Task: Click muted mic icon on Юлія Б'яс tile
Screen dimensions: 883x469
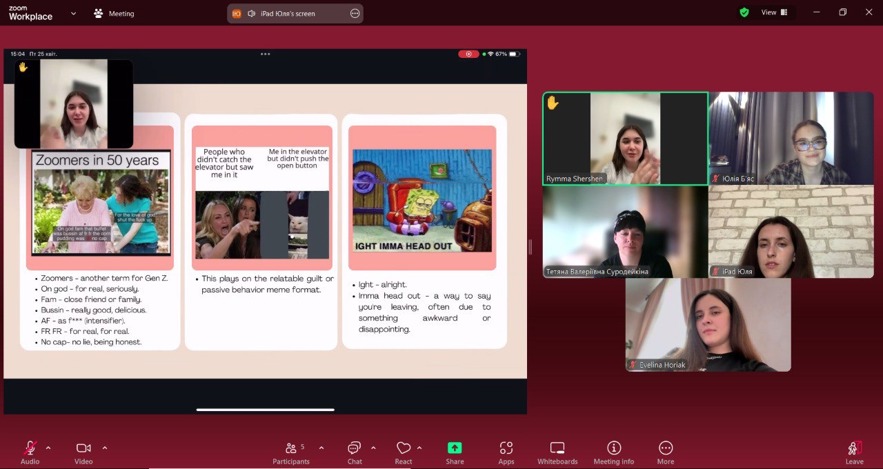Action: 716,178
